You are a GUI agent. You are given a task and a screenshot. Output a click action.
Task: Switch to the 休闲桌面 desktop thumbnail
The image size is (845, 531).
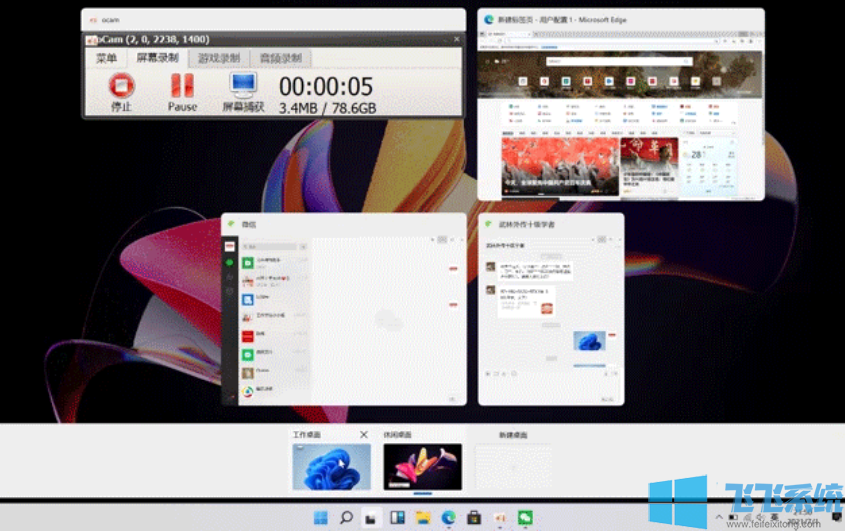click(422, 467)
